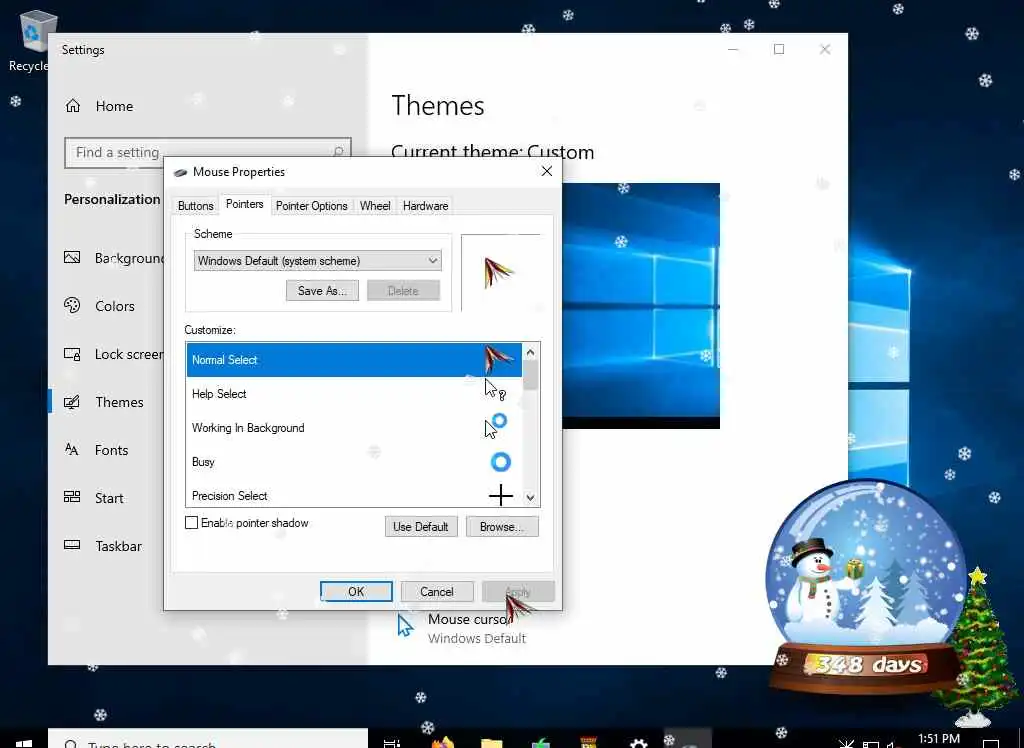The image size is (1024, 748).
Task: Click the Mouse cursor arrow icon in Themes
Action: pos(405,625)
